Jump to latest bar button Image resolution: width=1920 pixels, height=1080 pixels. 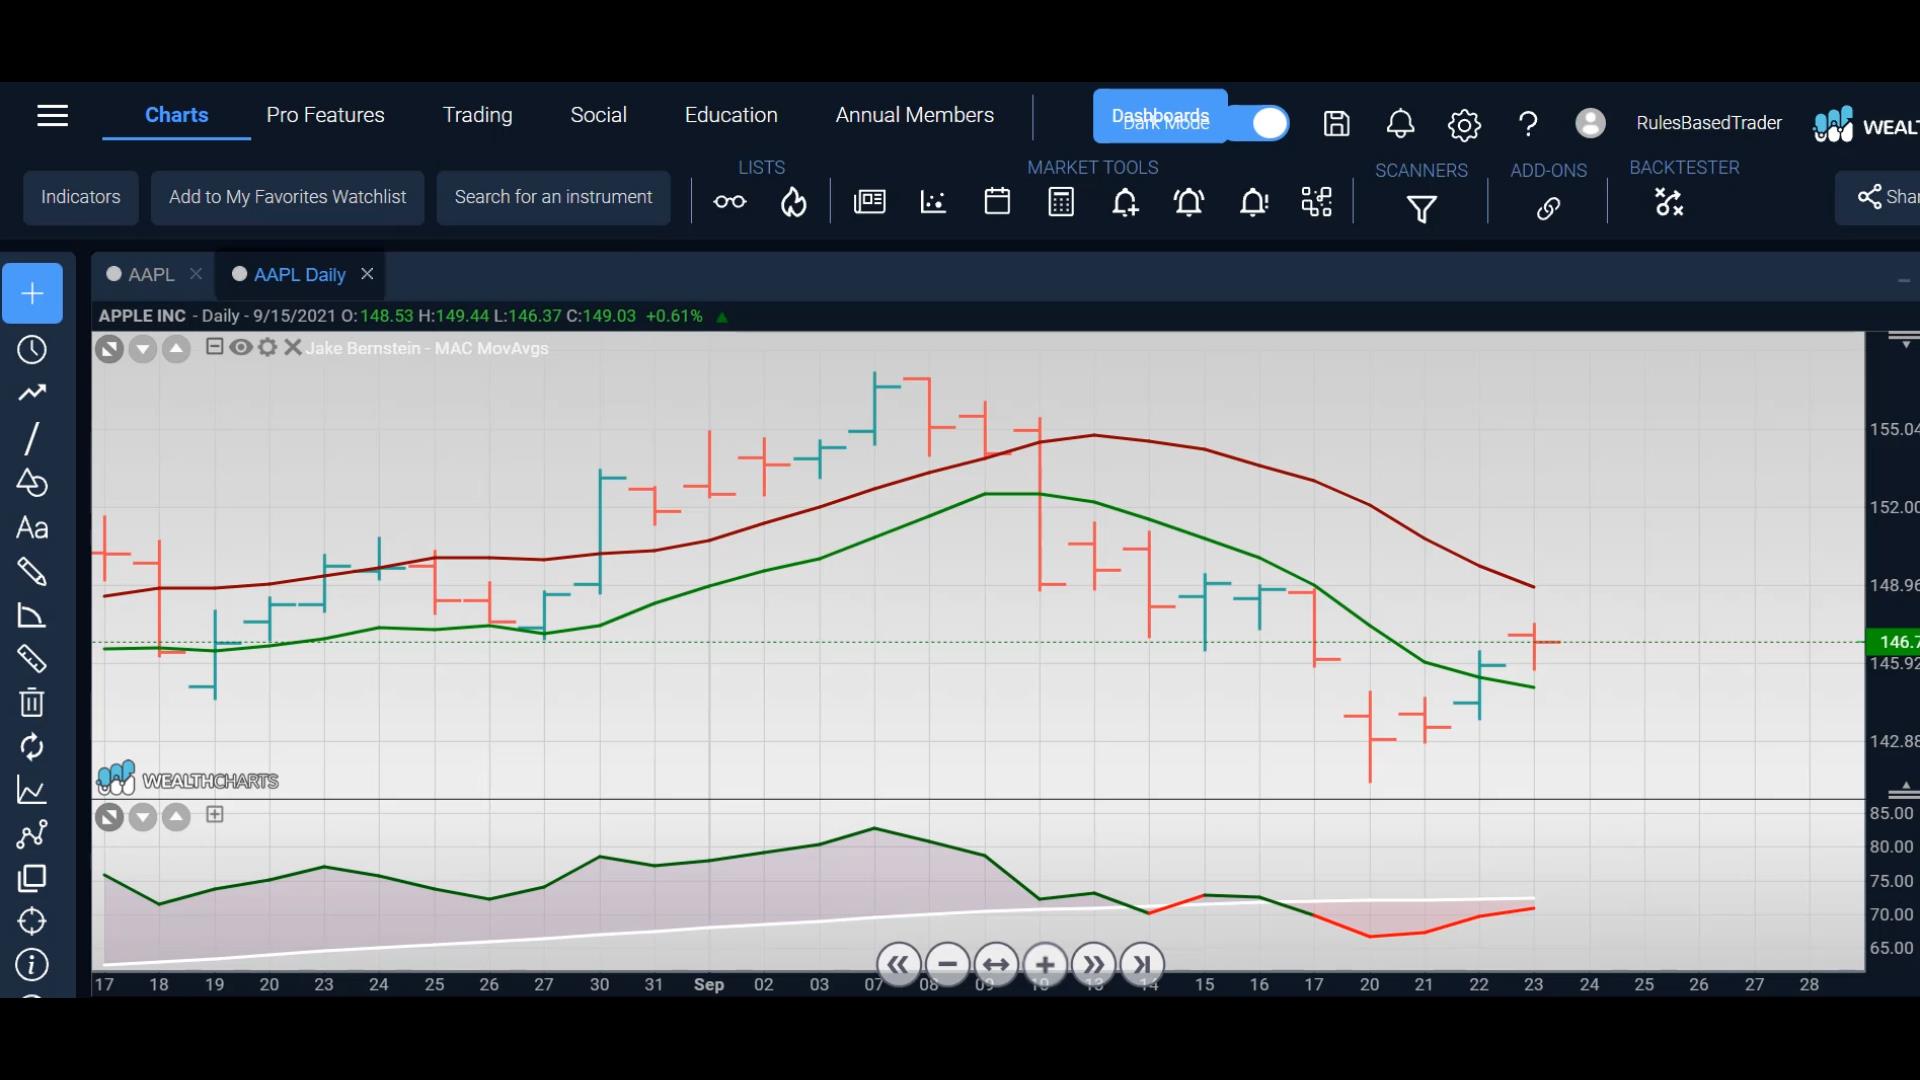pyautogui.click(x=1142, y=965)
